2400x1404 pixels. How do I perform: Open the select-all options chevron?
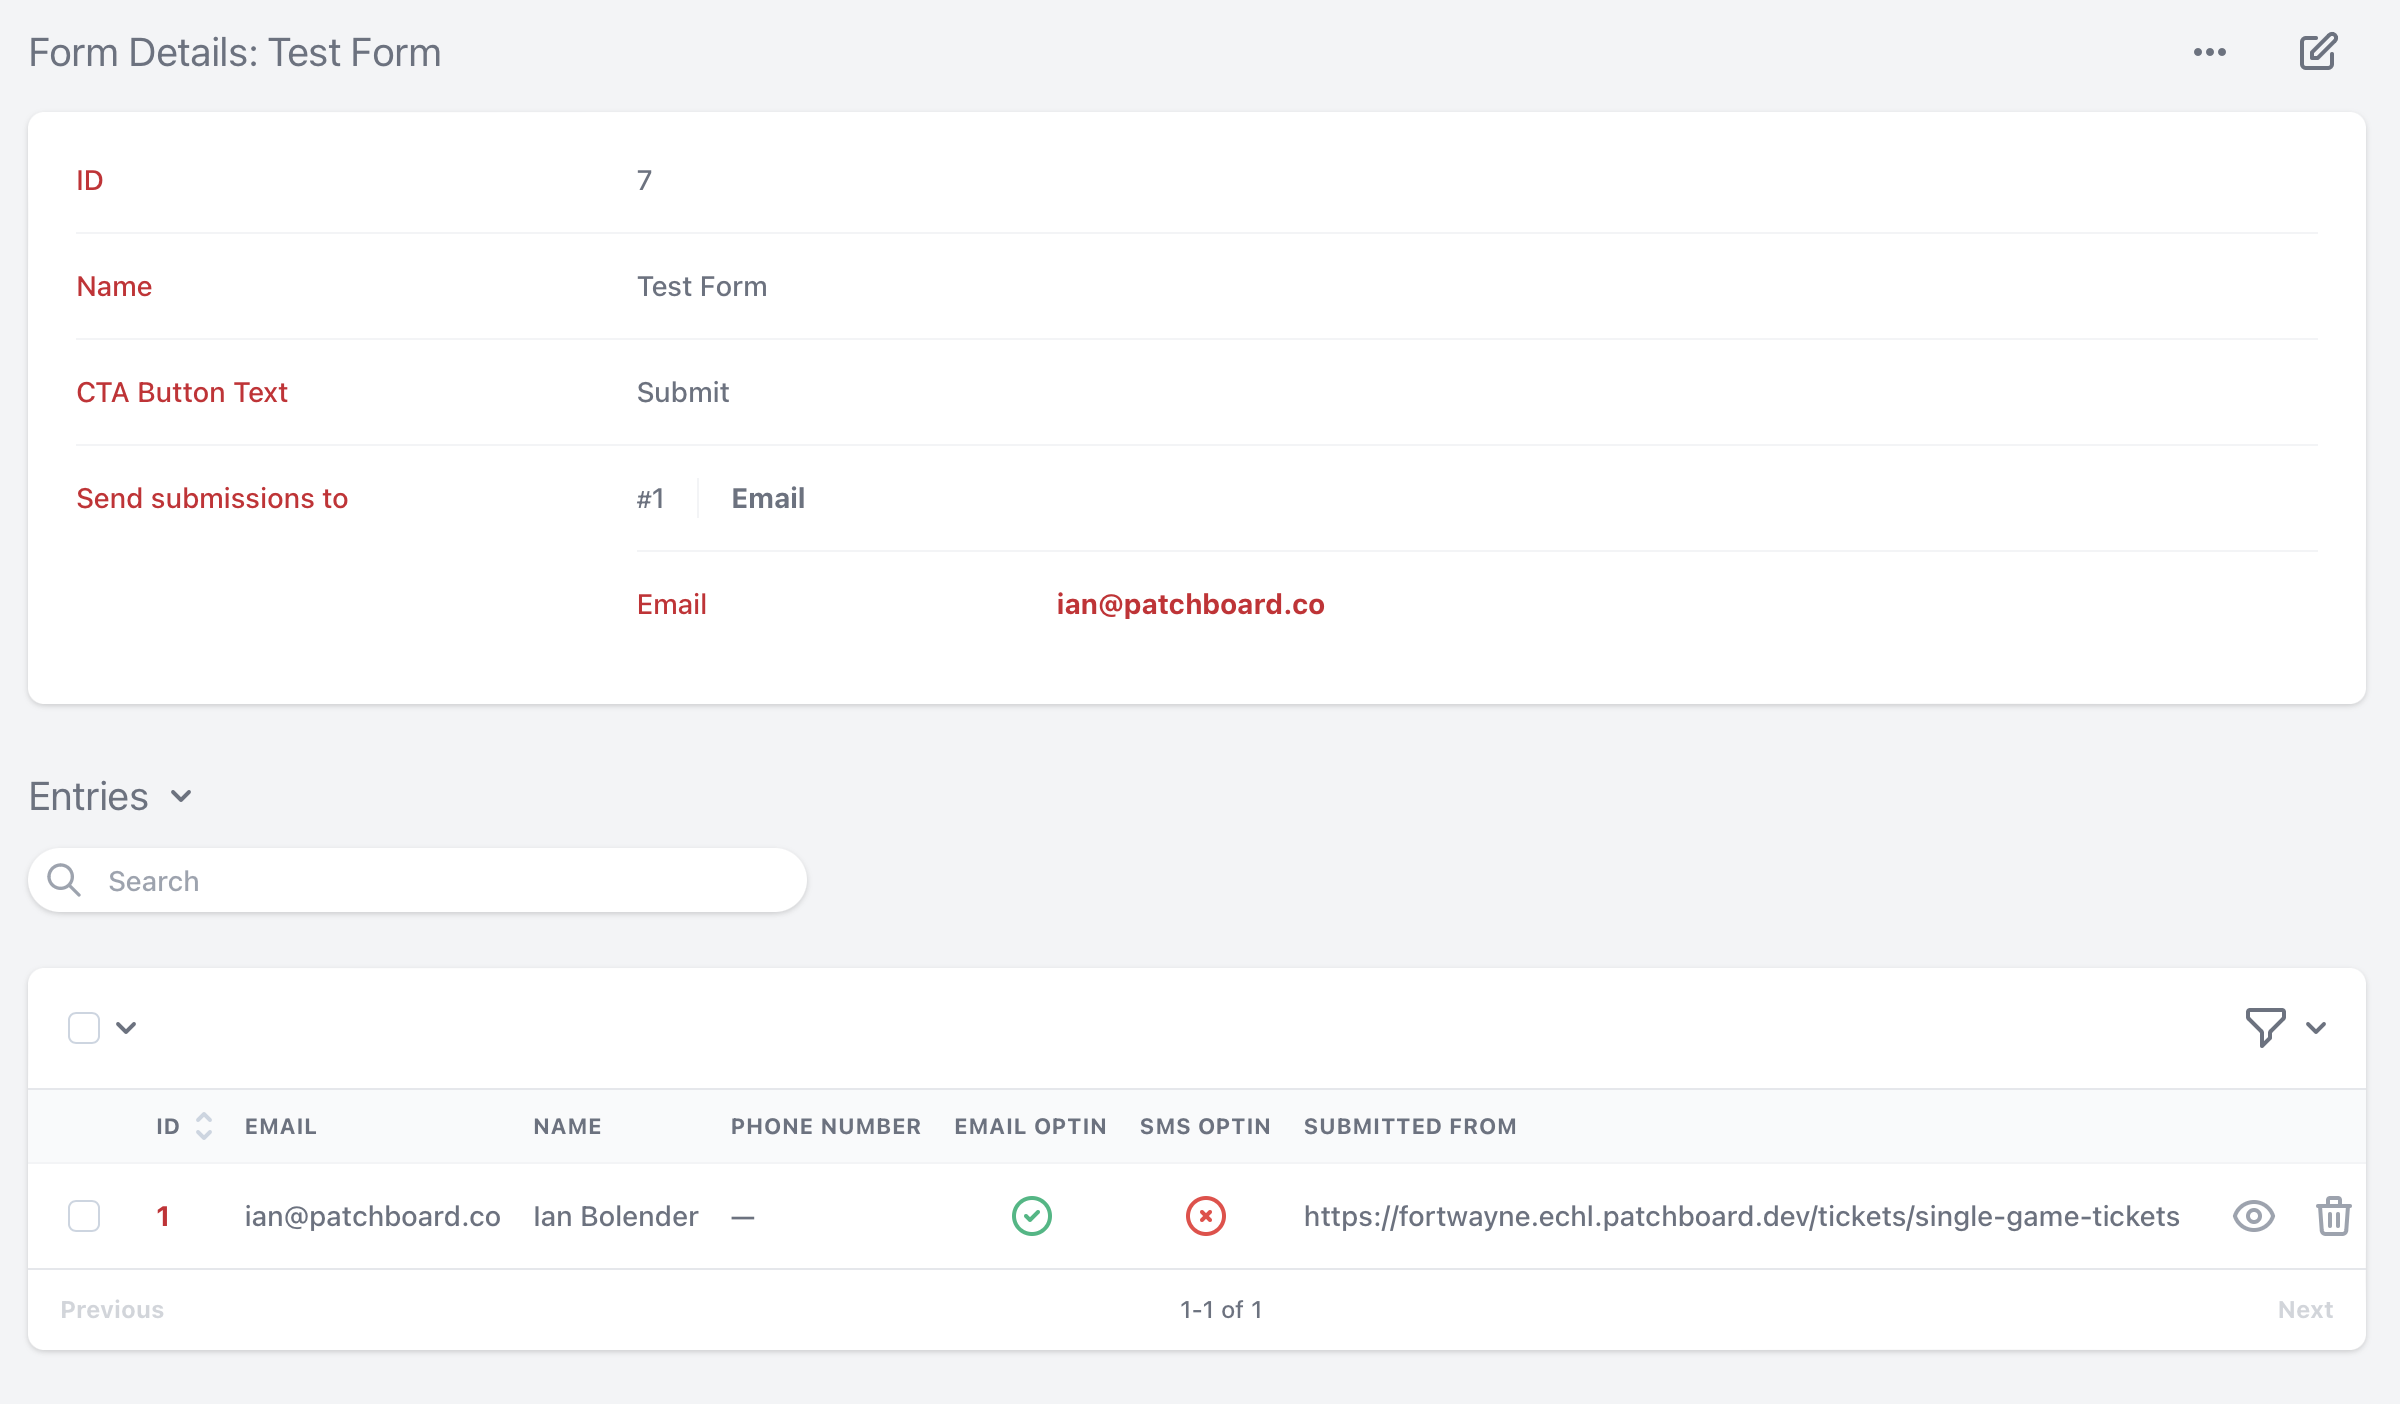(126, 1027)
